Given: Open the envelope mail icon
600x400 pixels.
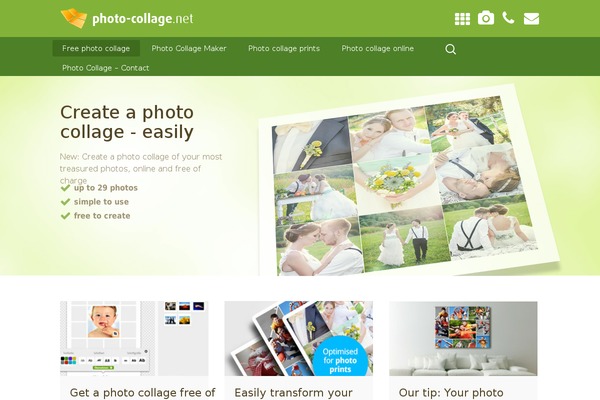Looking at the screenshot, I should 532,19.
